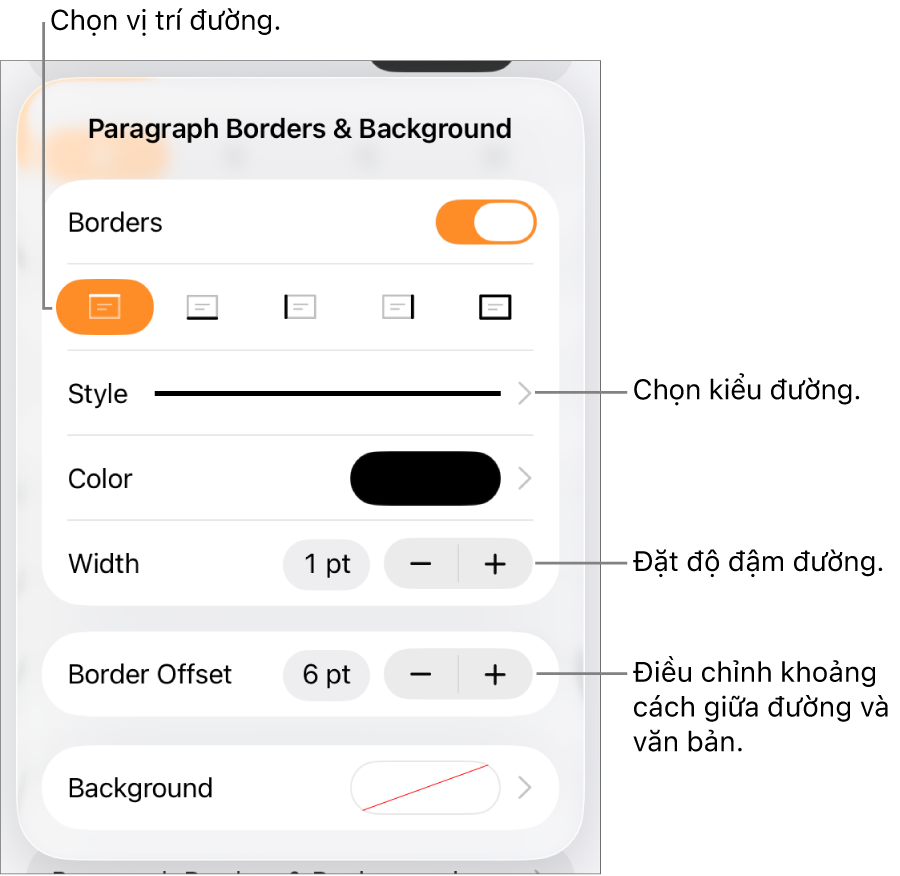Click the solid line Style preview
This screenshot has width=900, height=876.
coord(328,394)
